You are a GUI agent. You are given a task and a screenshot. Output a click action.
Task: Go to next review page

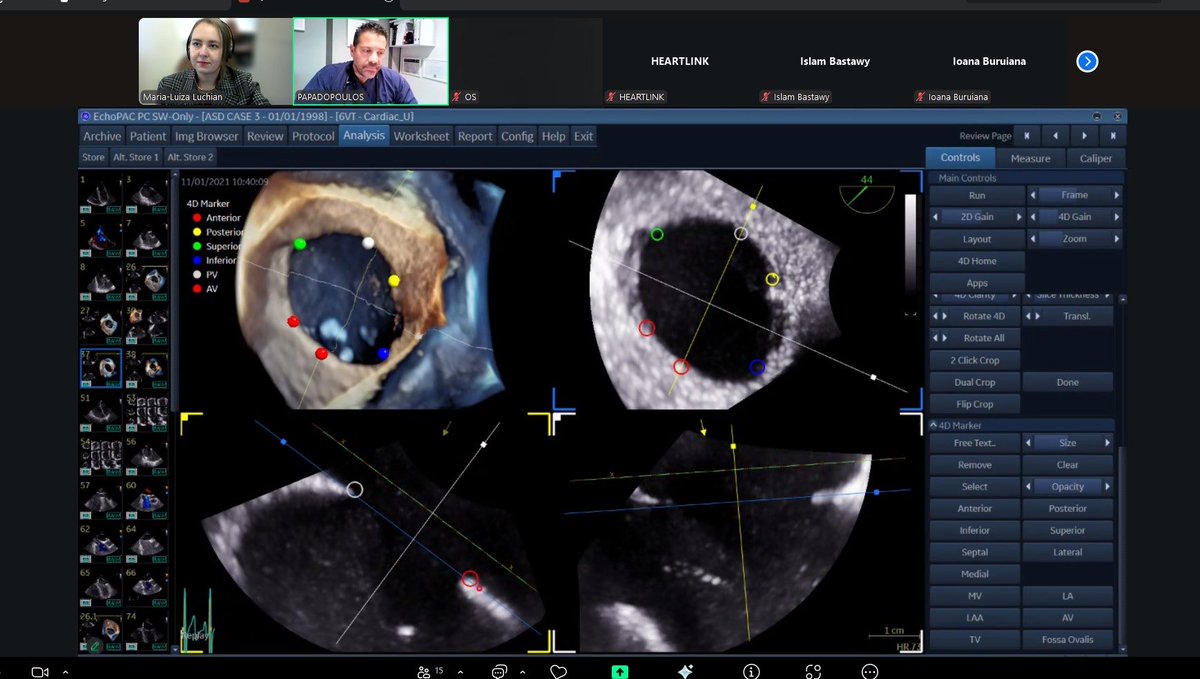point(1085,135)
